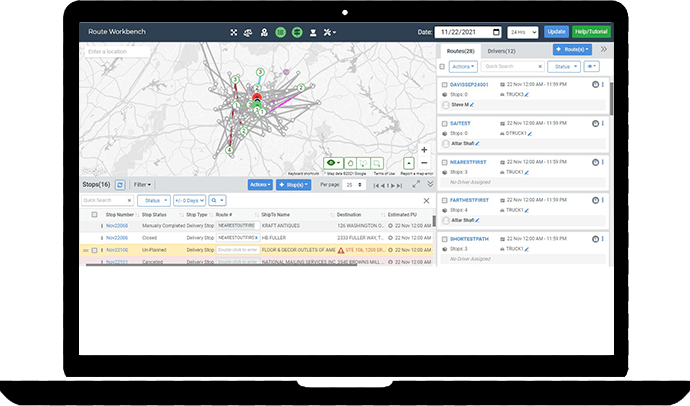Expand the stops Status filter dropdown
The height and width of the screenshot is (406, 690).
tap(153, 200)
